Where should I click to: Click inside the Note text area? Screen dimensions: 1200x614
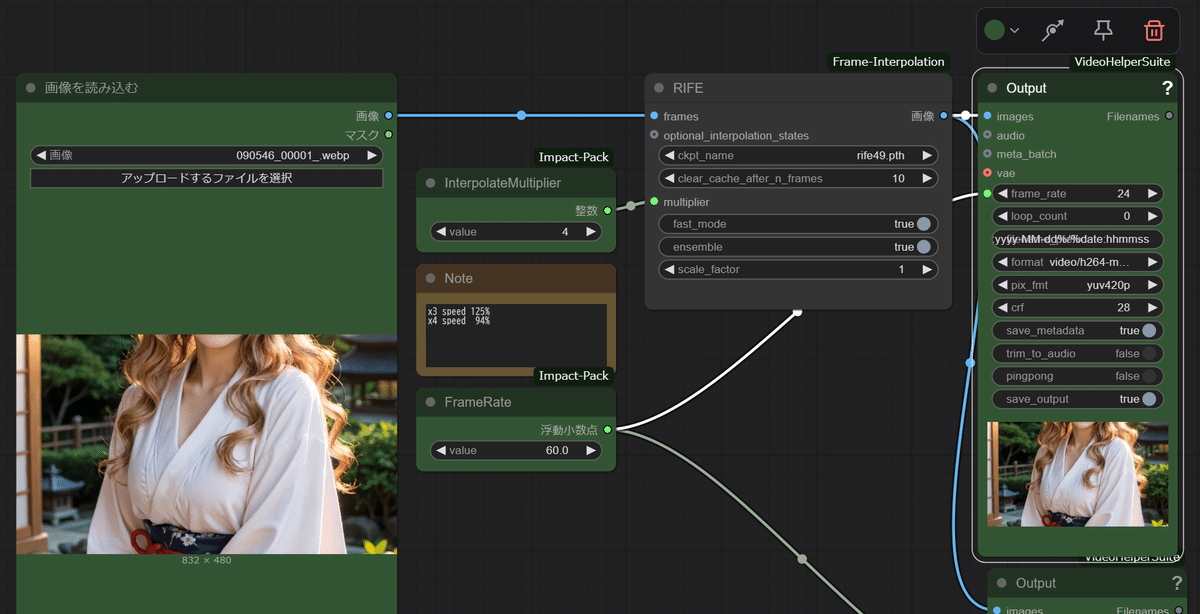click(516, 336)
